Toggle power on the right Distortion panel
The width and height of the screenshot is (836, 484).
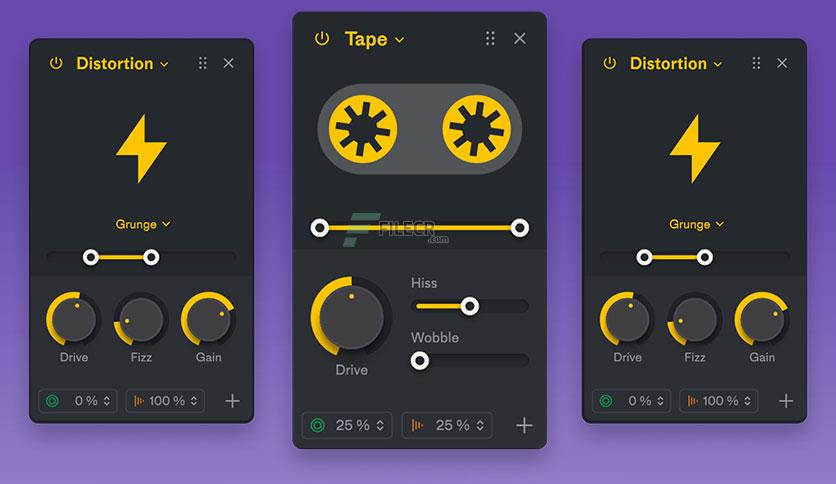(609, 63)
